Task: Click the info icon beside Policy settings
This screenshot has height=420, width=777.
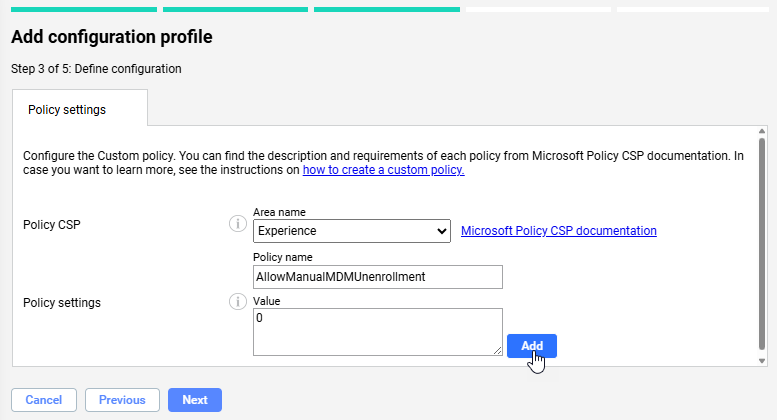Action: point(238,301)
